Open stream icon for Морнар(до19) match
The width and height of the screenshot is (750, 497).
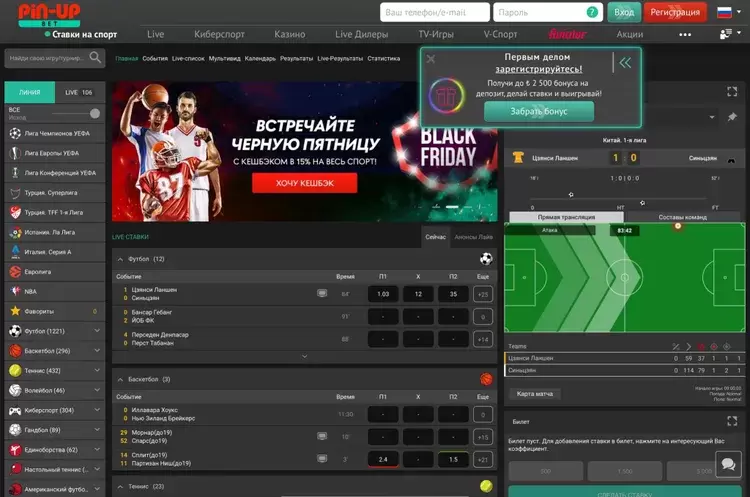(322, 436)
